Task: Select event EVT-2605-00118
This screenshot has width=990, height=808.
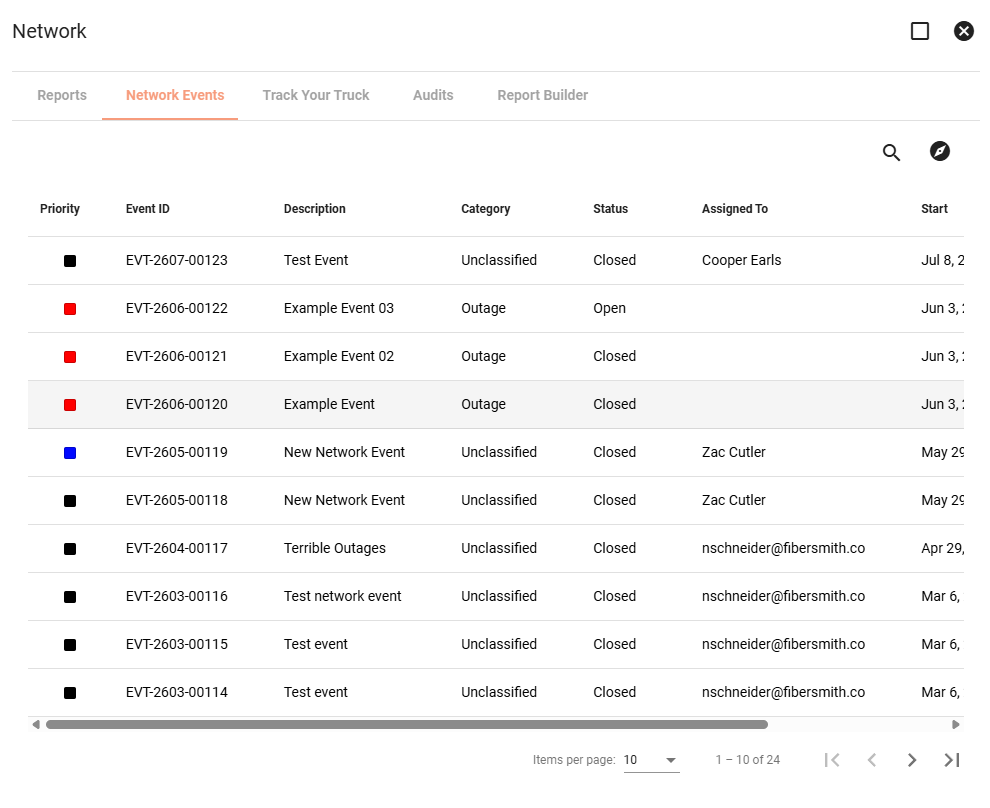Action: 177,500
